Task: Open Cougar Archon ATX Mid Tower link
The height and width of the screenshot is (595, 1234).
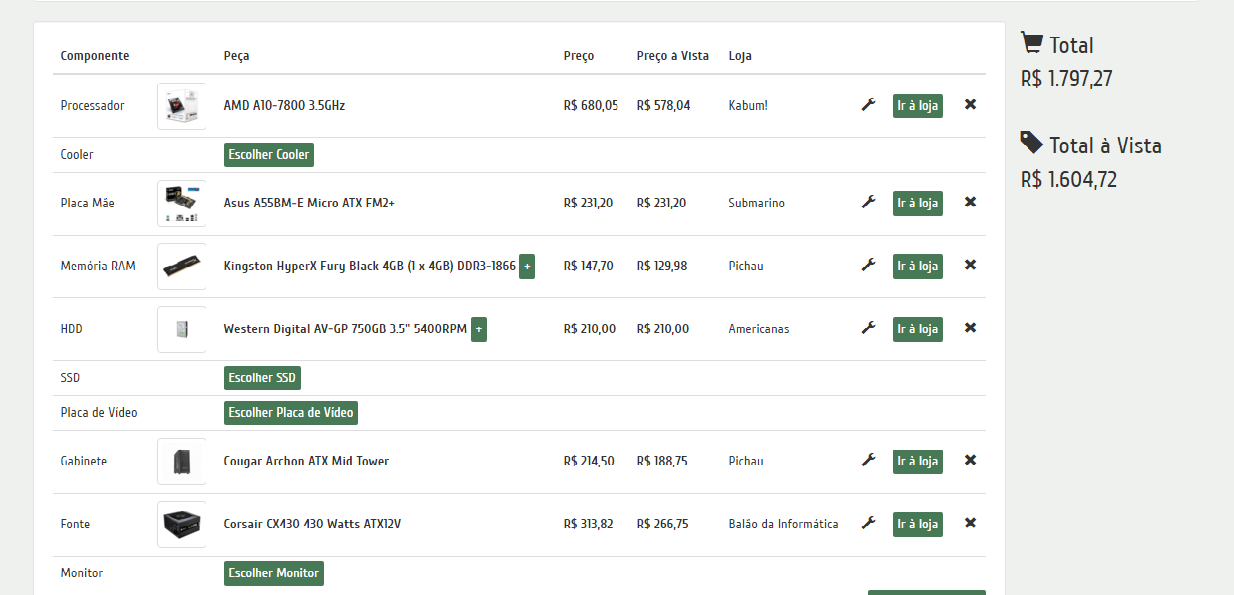Action: click(306, 461)
